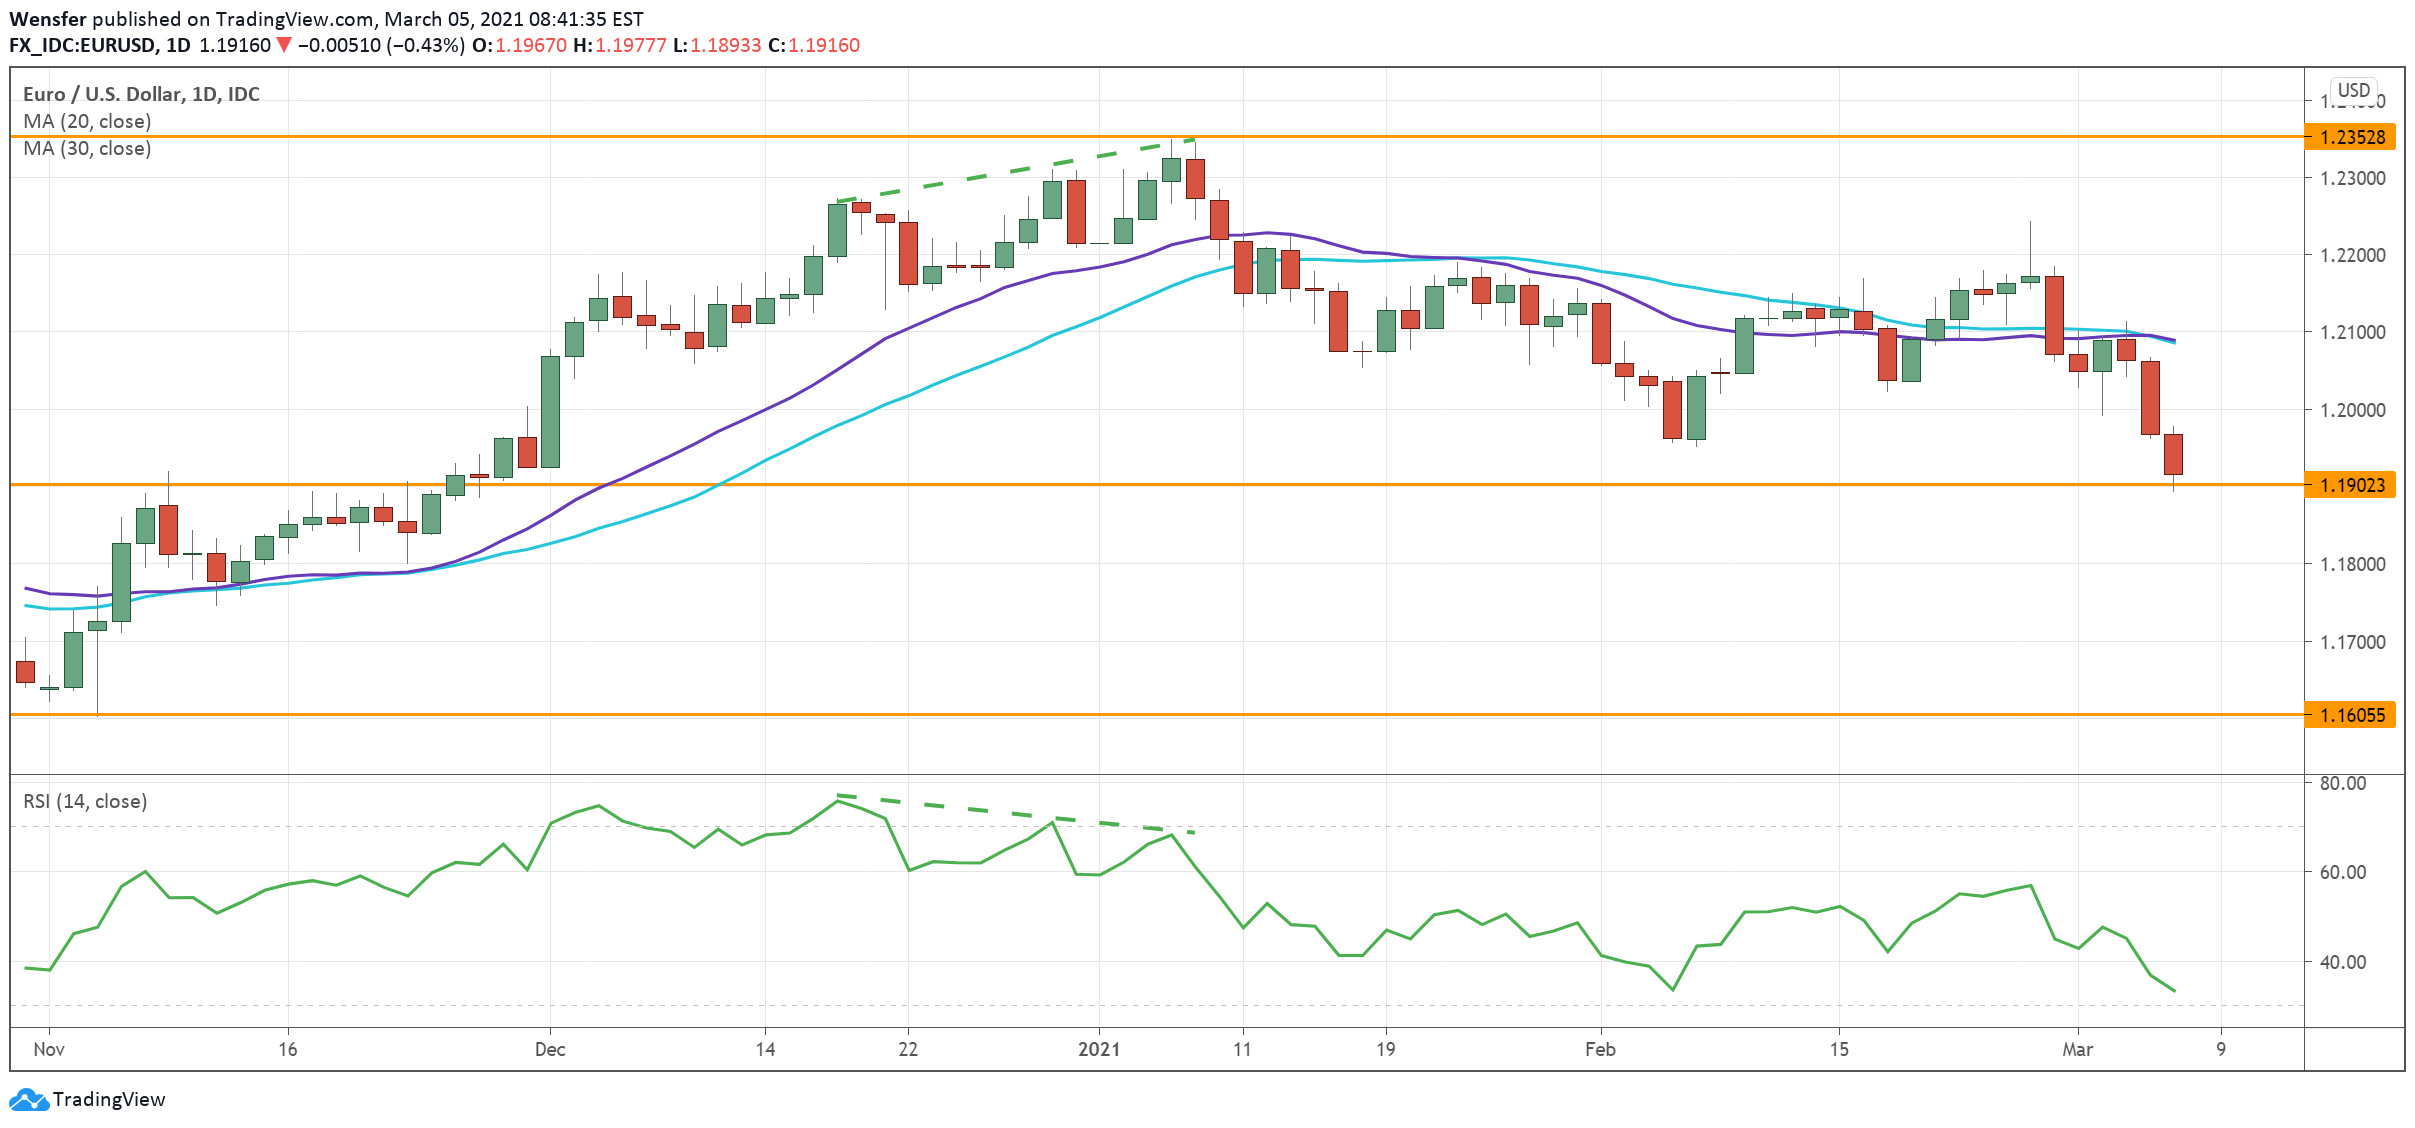The image size is (2415, 1128).
Task: Click the 1.20000 level on the price scale
Action: [2352, 410]
